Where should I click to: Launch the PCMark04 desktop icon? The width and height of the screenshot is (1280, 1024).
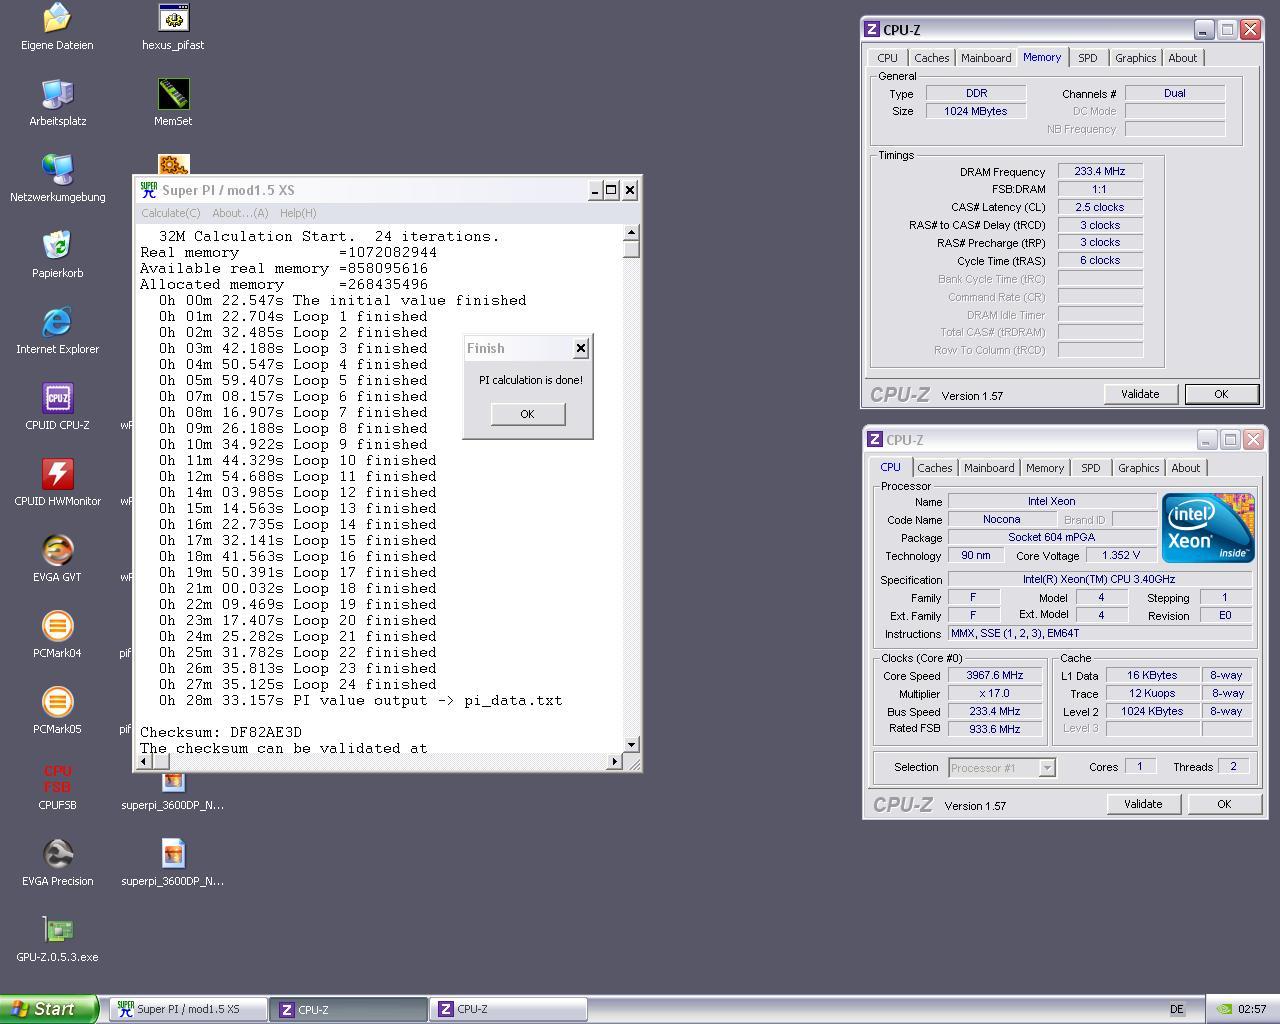coord(57,626)
